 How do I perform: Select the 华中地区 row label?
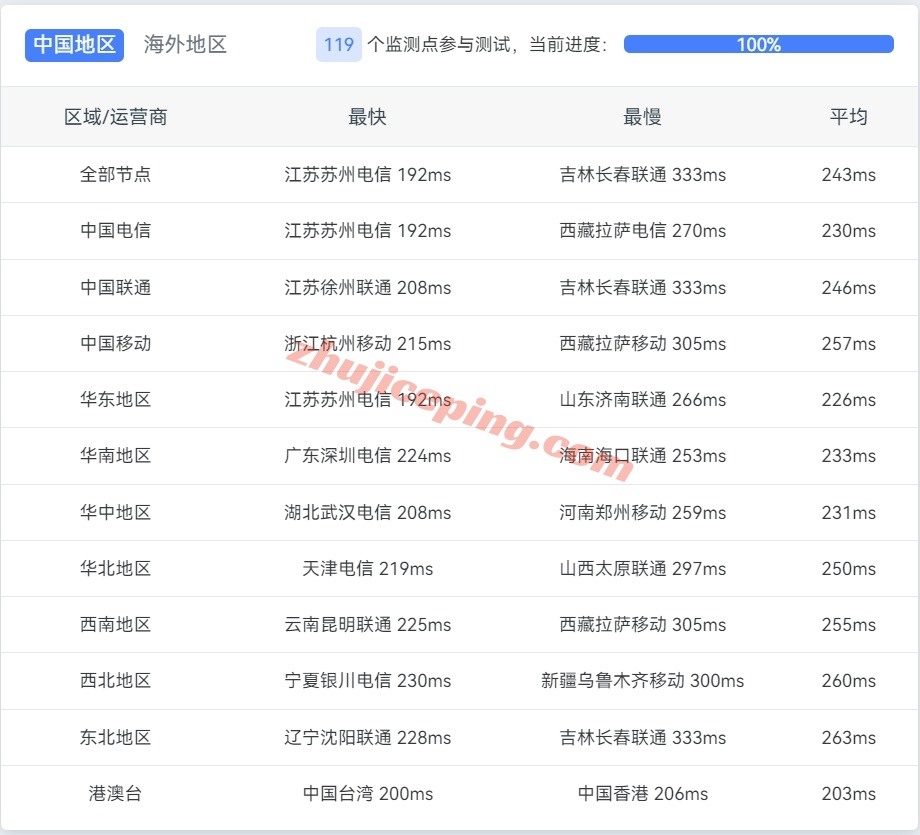116,512
